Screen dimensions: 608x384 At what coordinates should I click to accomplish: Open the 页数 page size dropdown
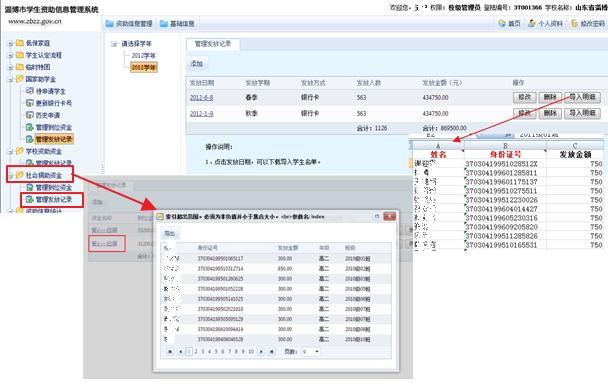(x=317, y=351)
